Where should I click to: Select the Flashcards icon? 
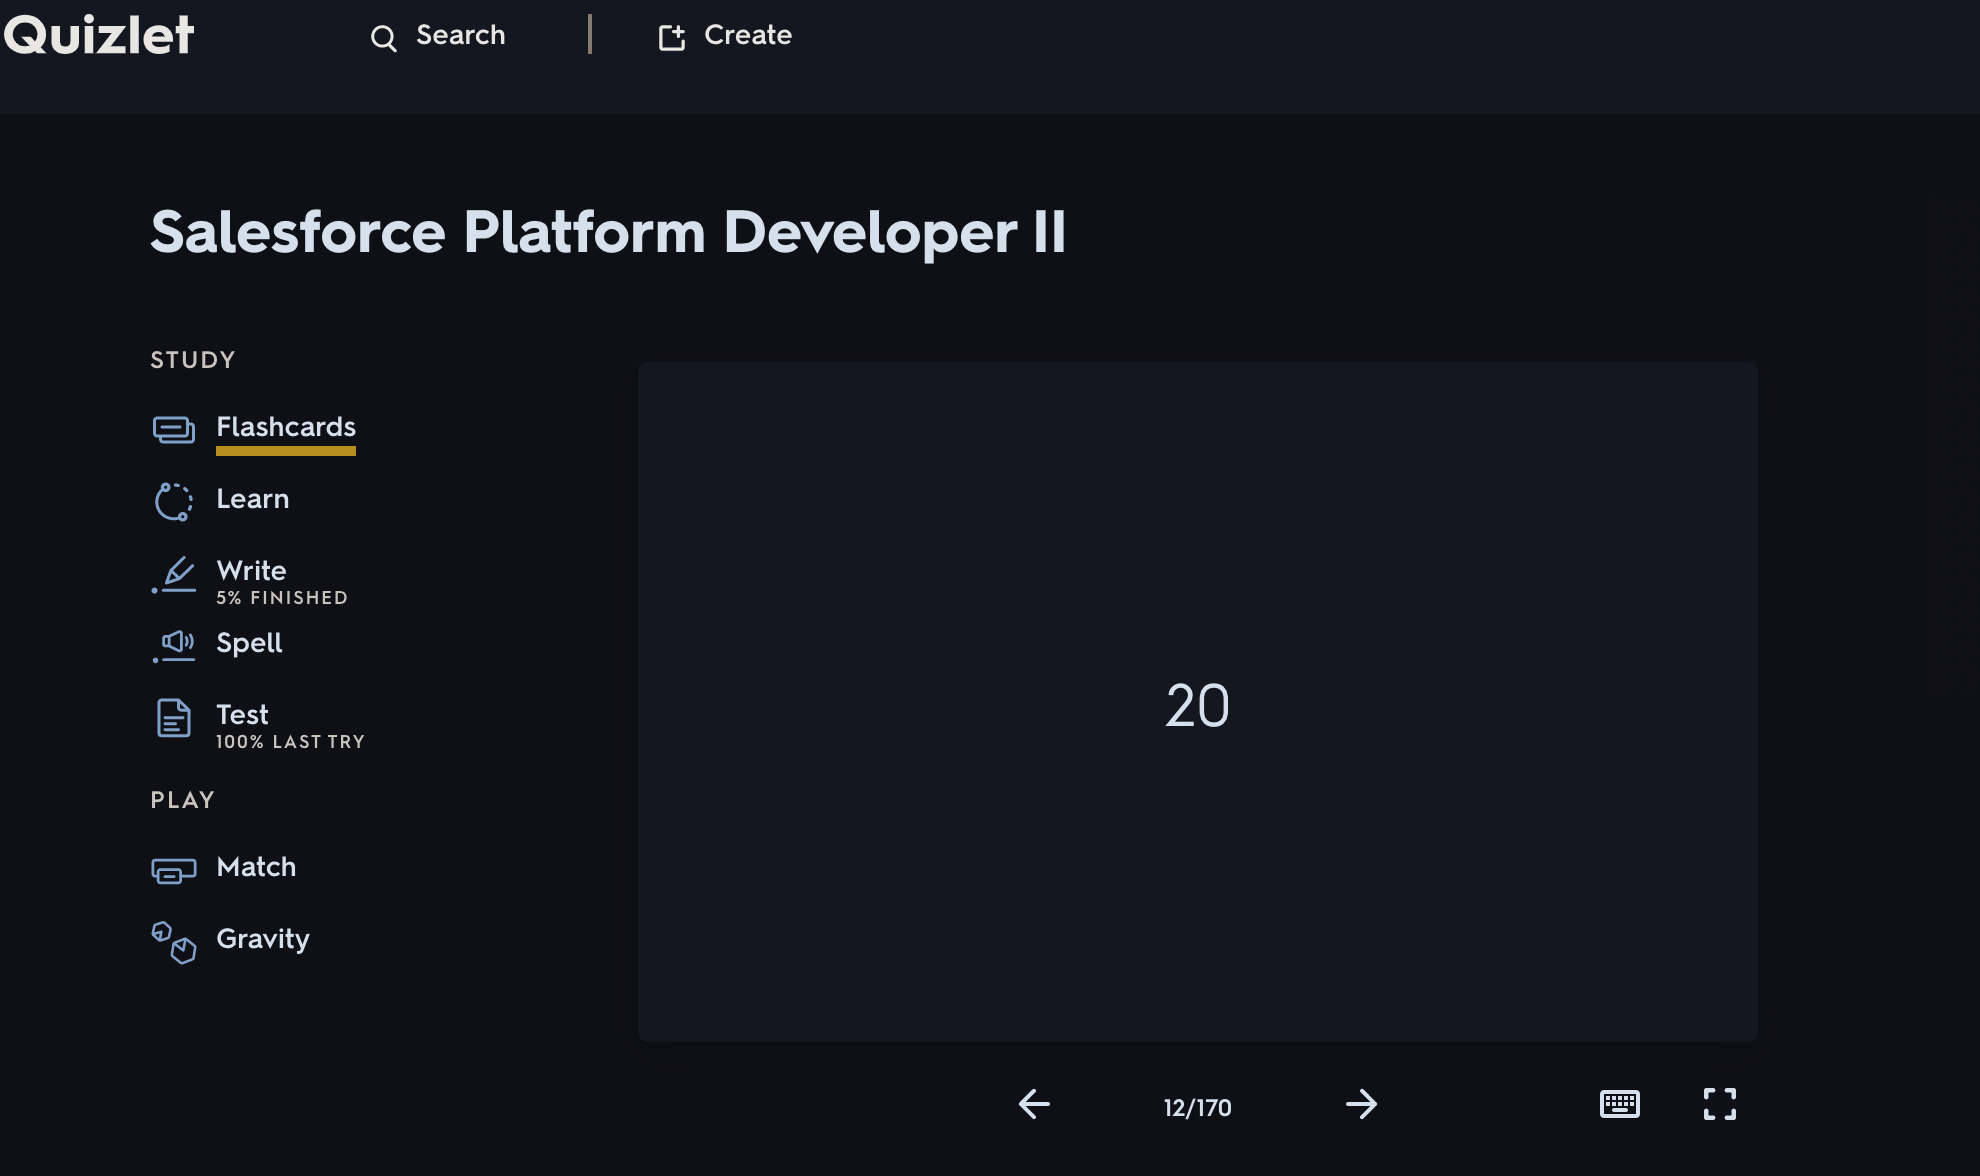pos(174,429)
